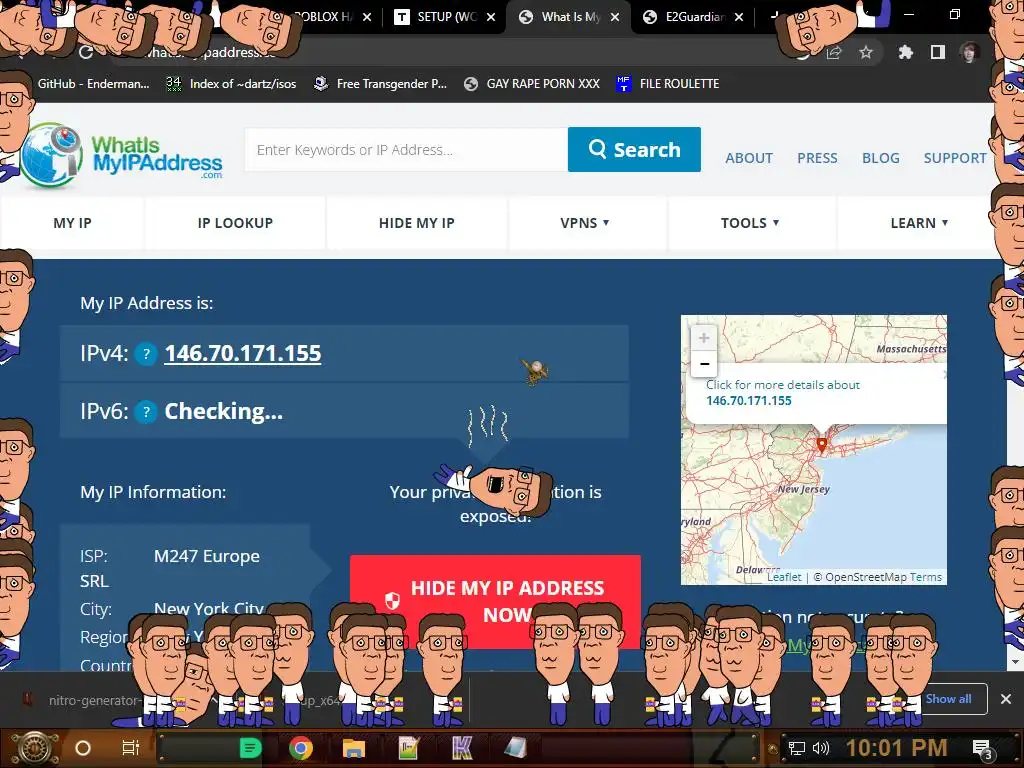
Task: Open Cortana circle on the taskbar
Action: pos(82,748)
